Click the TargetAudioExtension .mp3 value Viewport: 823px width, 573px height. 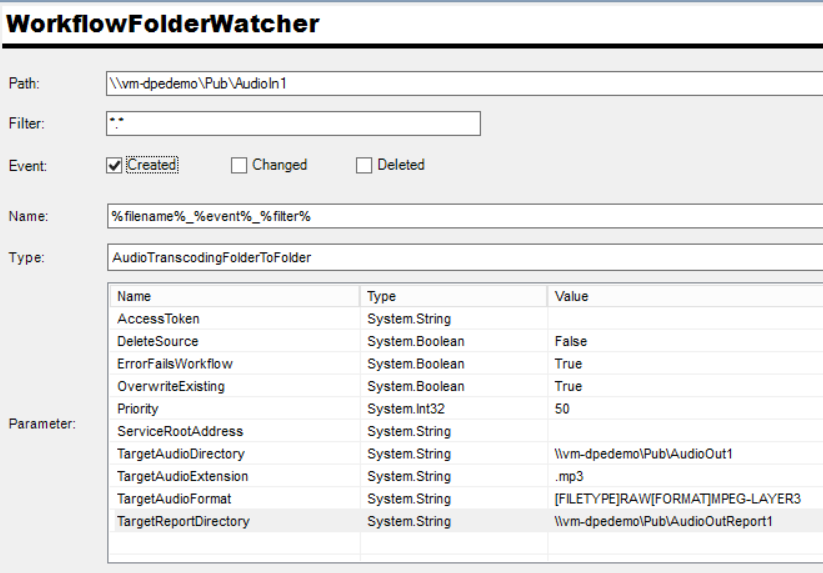[569, 476]
